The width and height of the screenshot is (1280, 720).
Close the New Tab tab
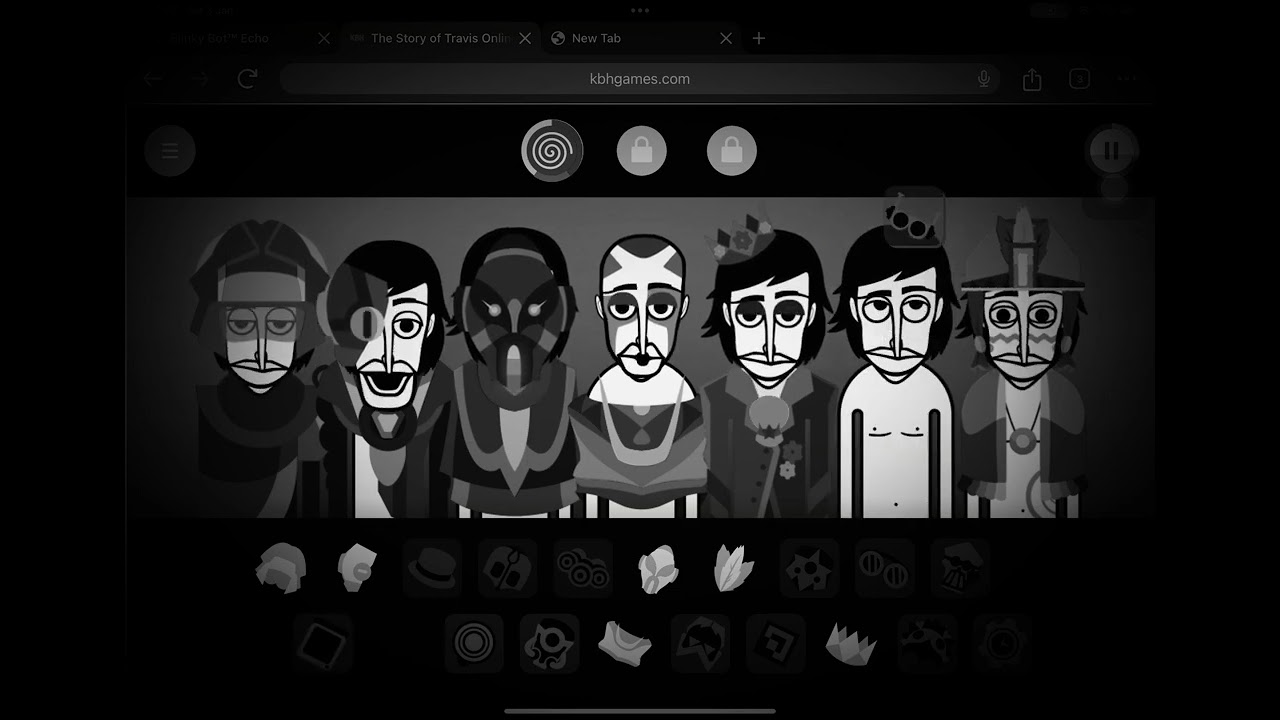726,38
